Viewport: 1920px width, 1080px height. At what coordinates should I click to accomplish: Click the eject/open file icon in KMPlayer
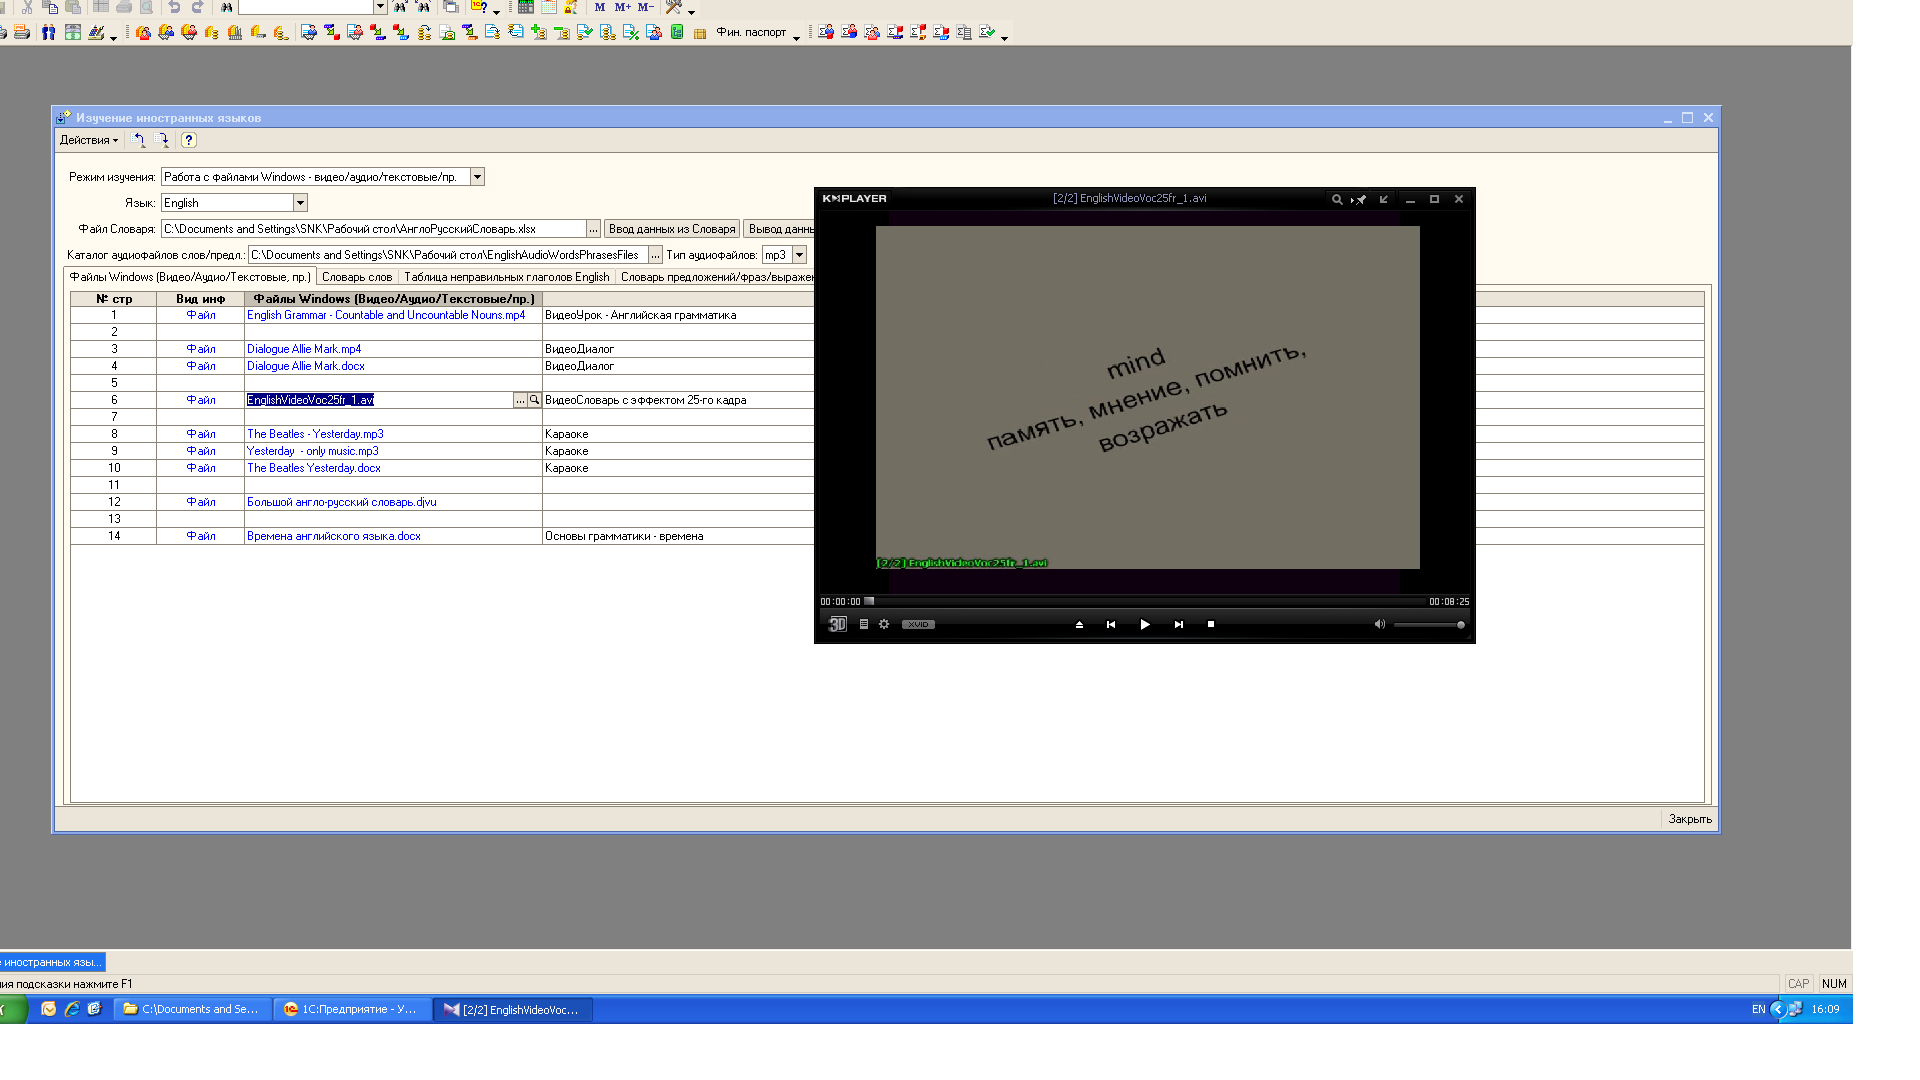pos(1079,624)
